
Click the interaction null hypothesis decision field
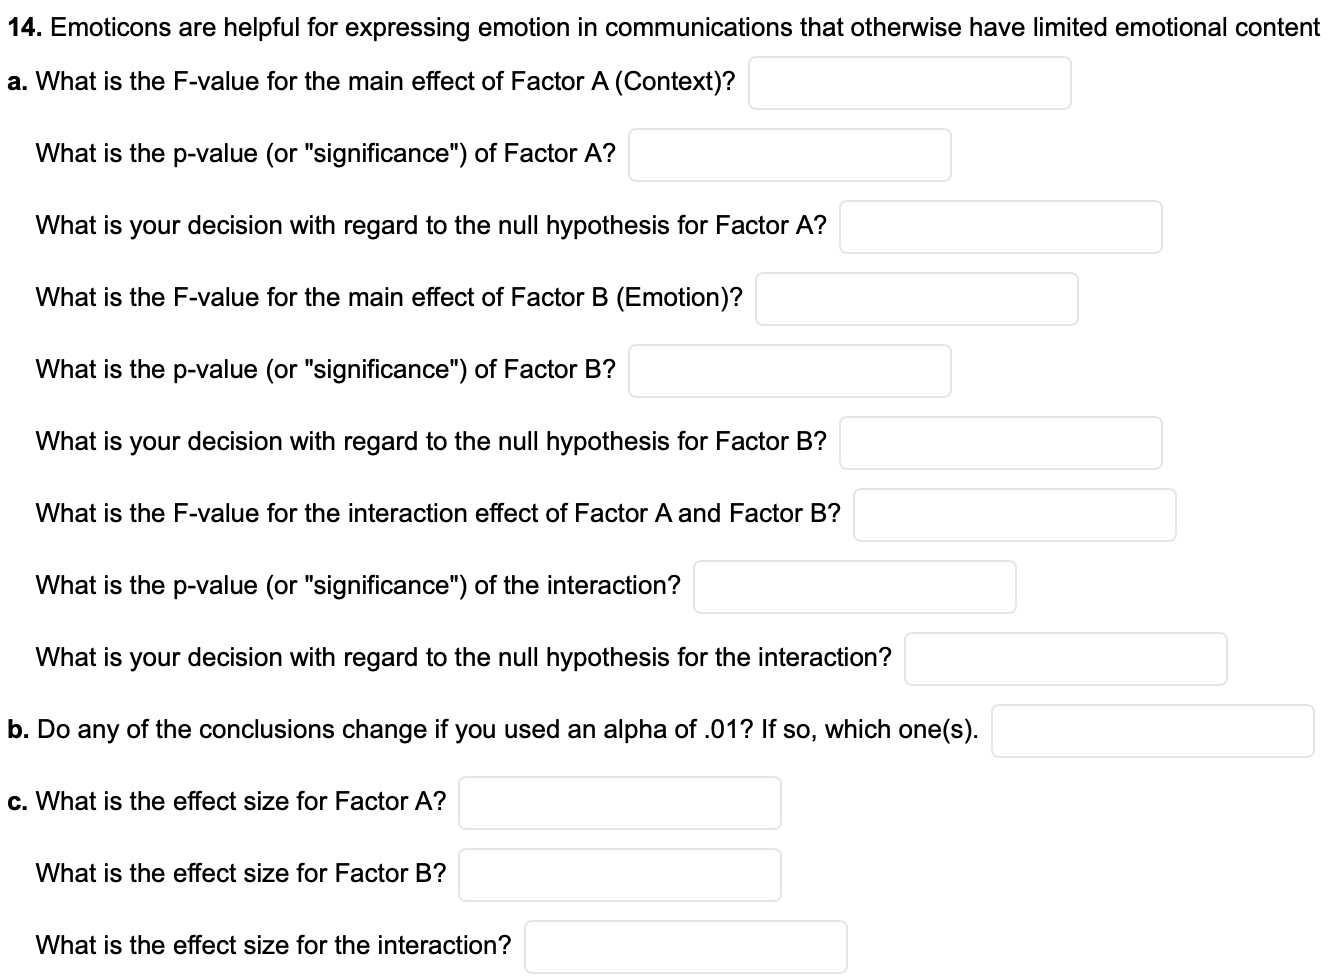click(1065, 658)
